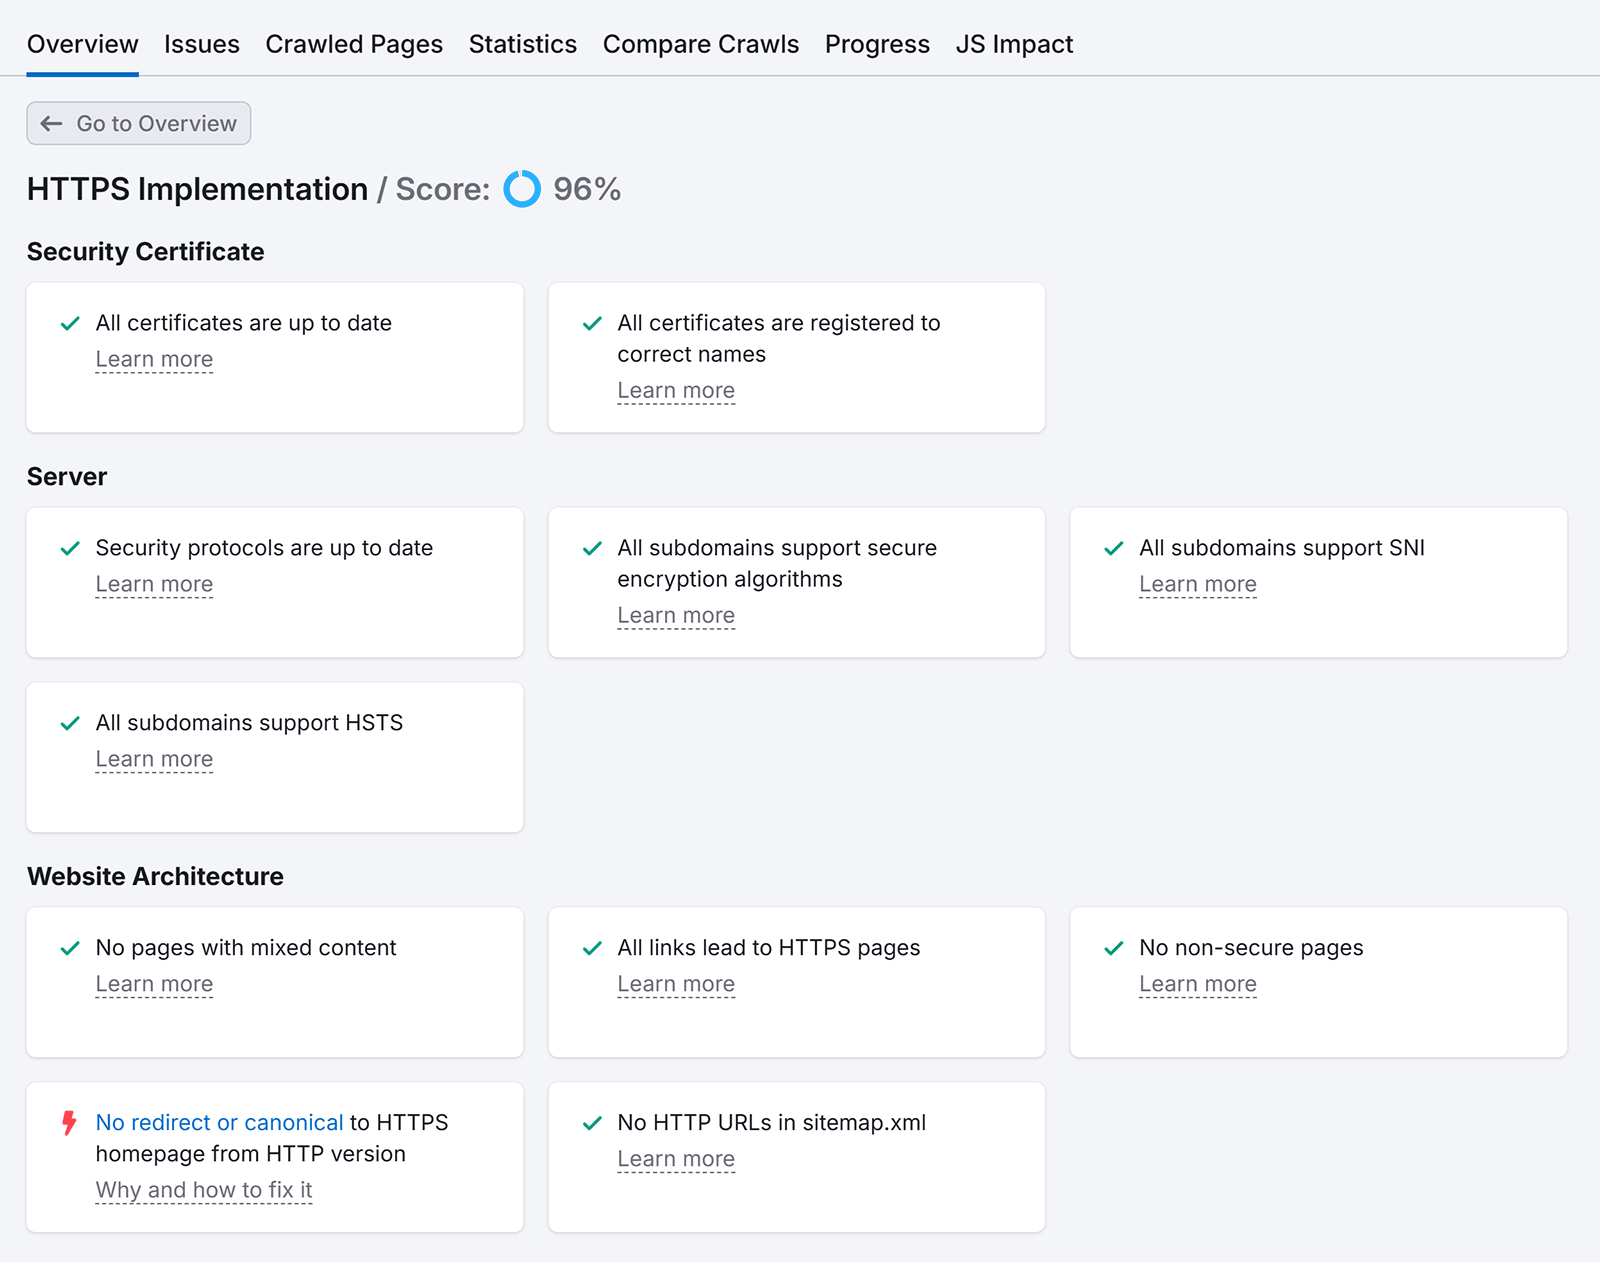Click "Why and how to fix it"

[203, 1189]
